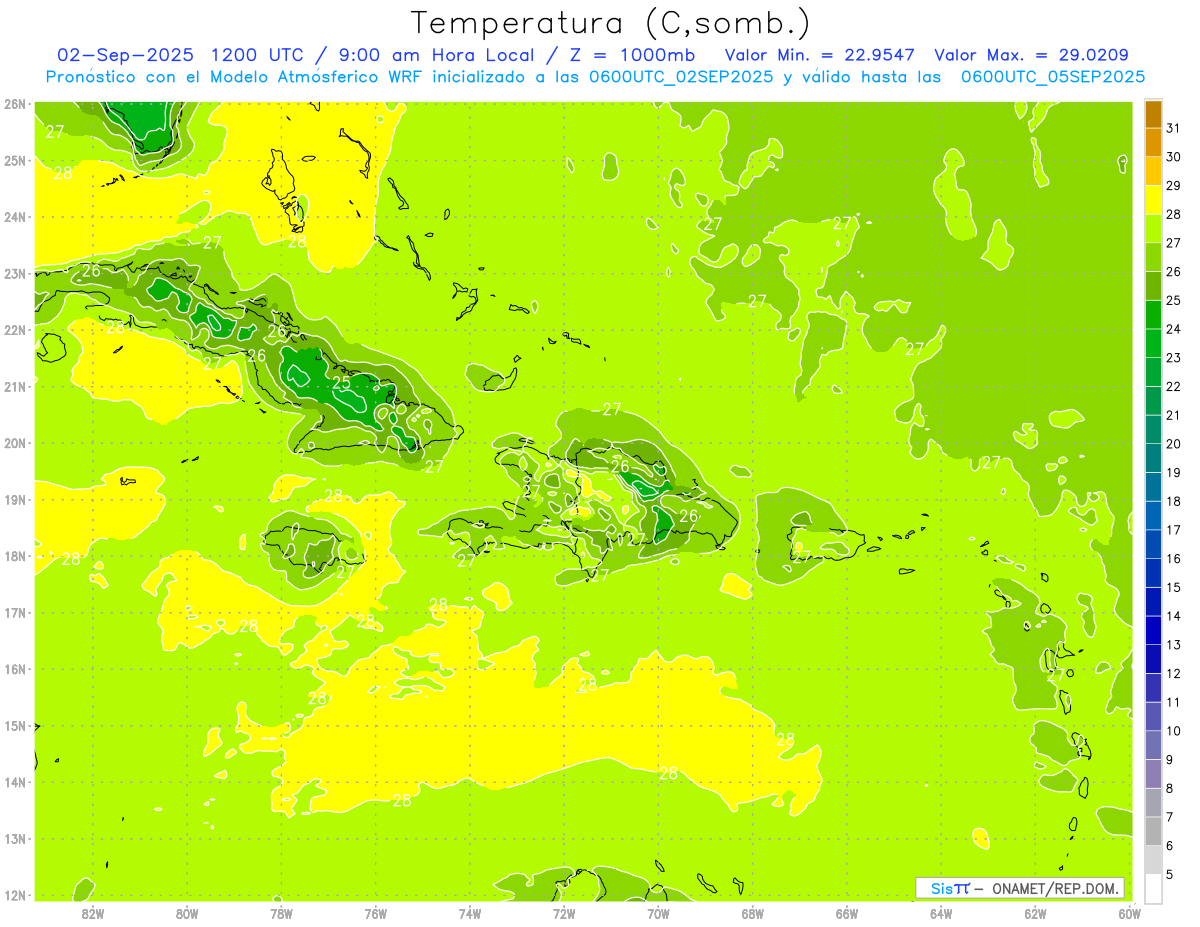The height and width of the screenshot is (927, 1200).
Task: Pick the legend color band between 6 and 7
Action: 1153,831
